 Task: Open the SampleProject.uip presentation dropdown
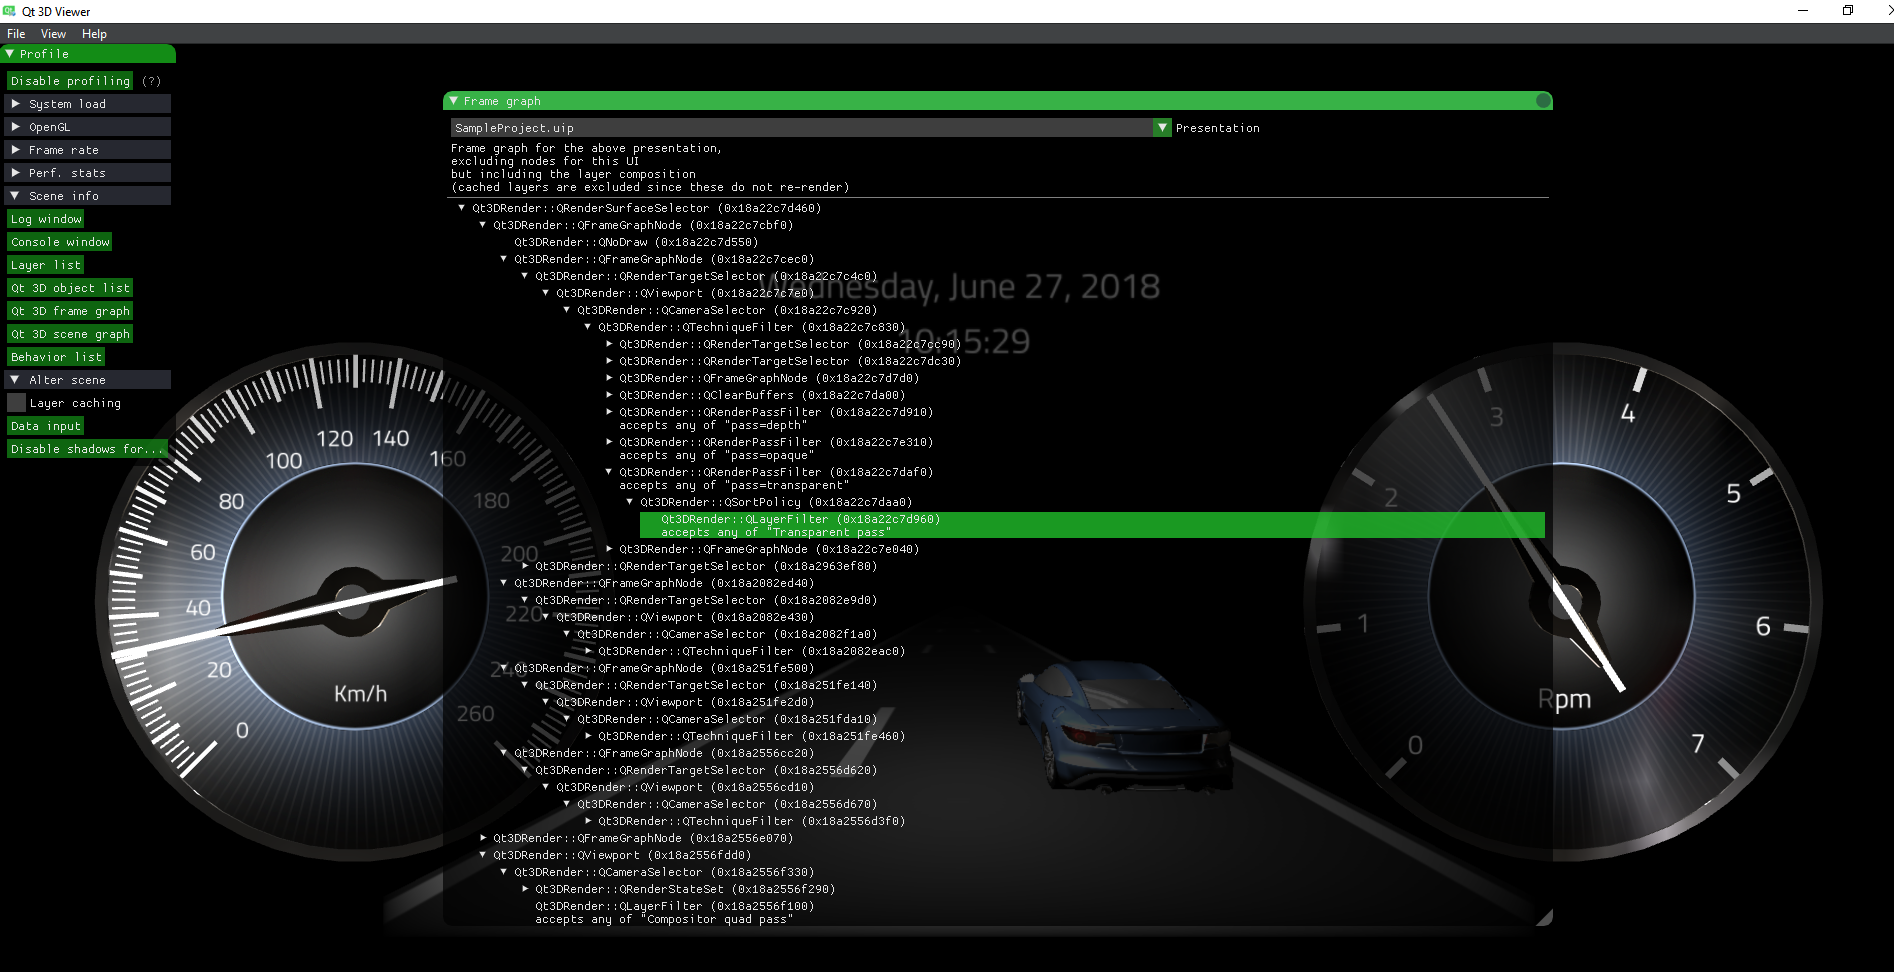tap(1161, 128)
